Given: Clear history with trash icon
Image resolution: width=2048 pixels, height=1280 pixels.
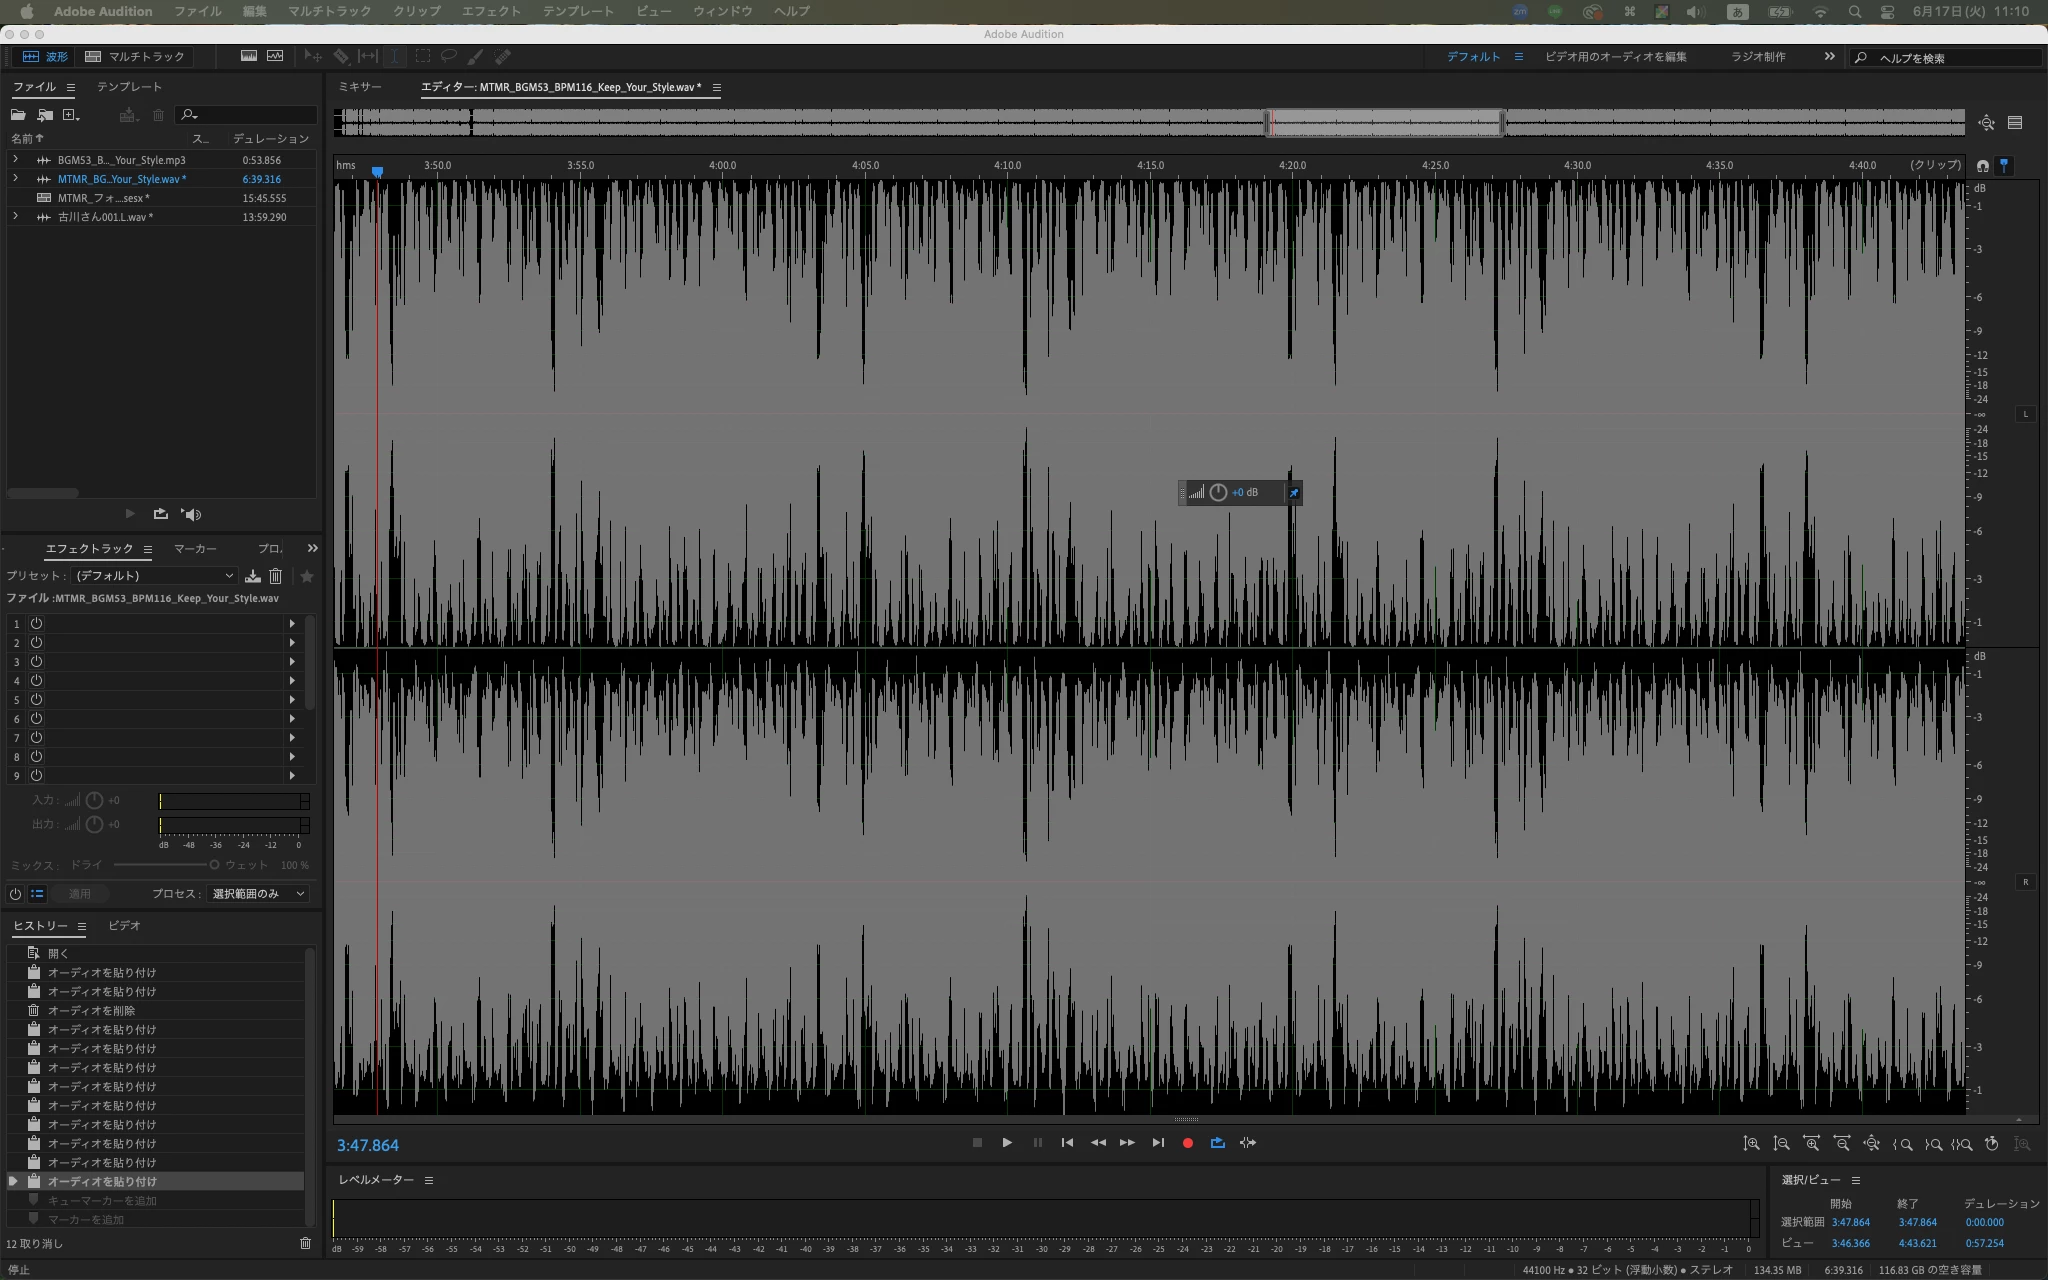Looking at the screenshot, I should (x=305, y=1243).
